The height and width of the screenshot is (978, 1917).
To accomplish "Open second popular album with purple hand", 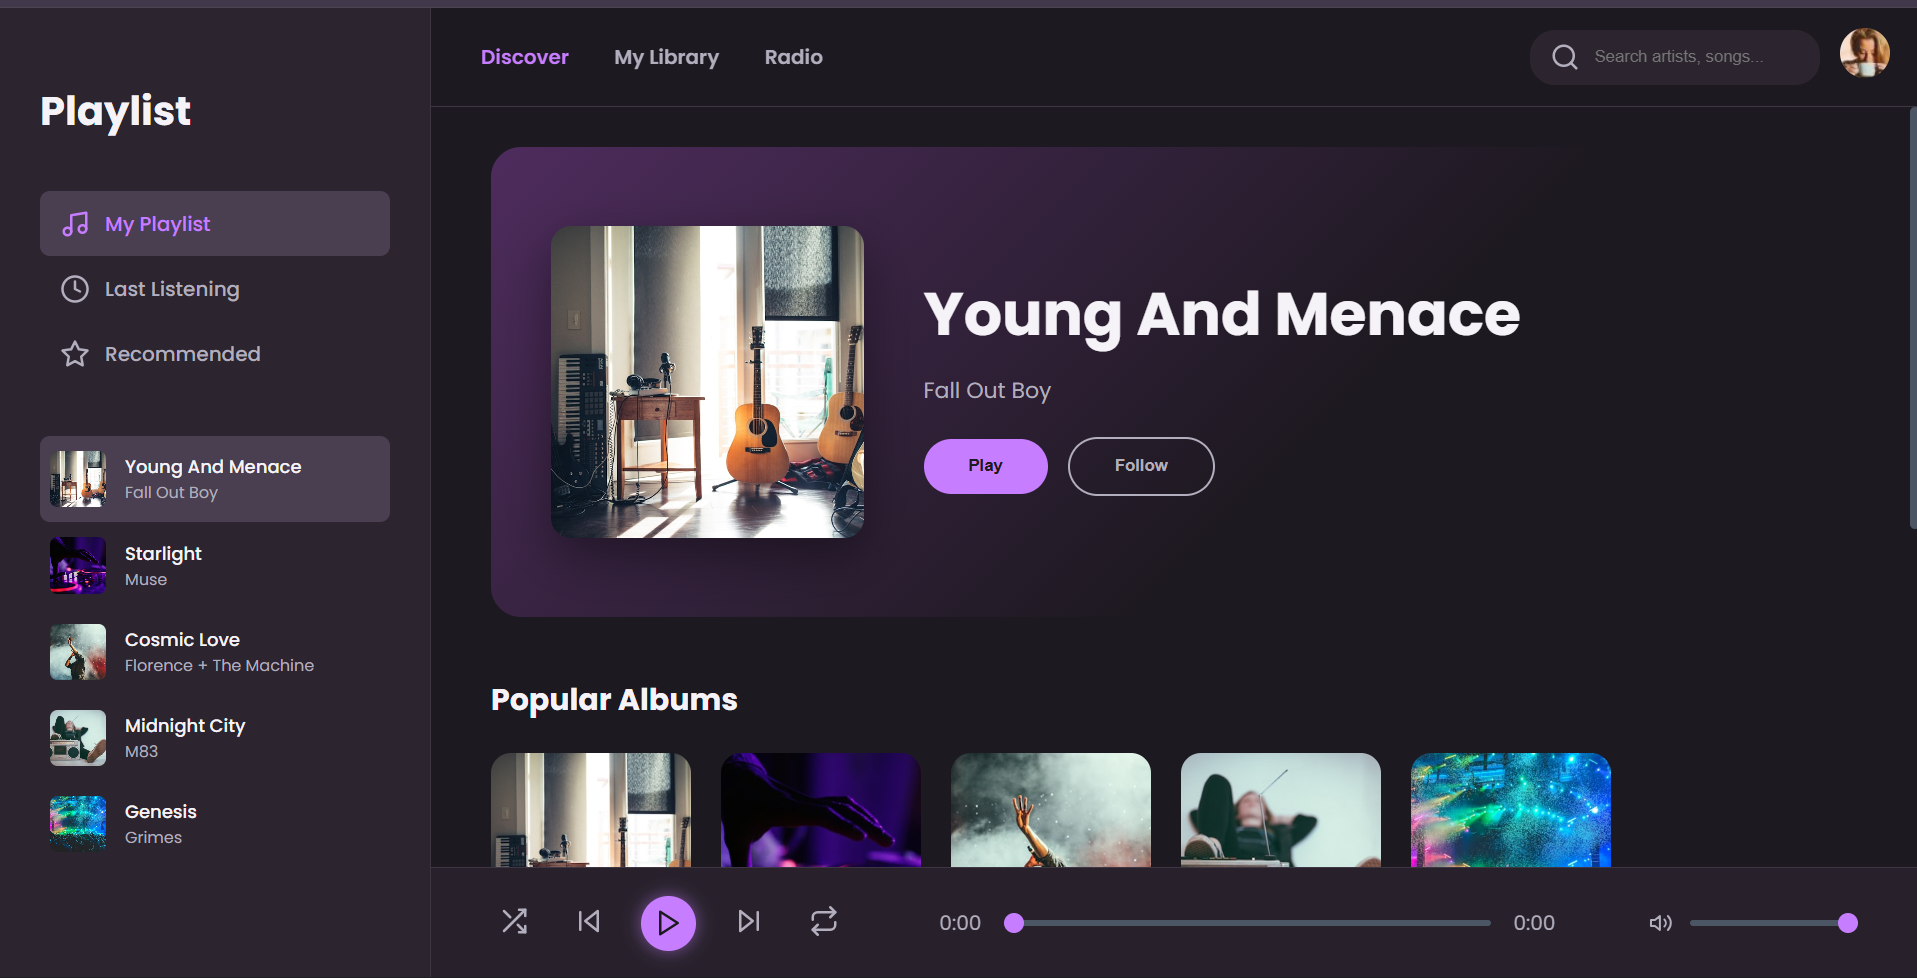I will tap(821, 810).
